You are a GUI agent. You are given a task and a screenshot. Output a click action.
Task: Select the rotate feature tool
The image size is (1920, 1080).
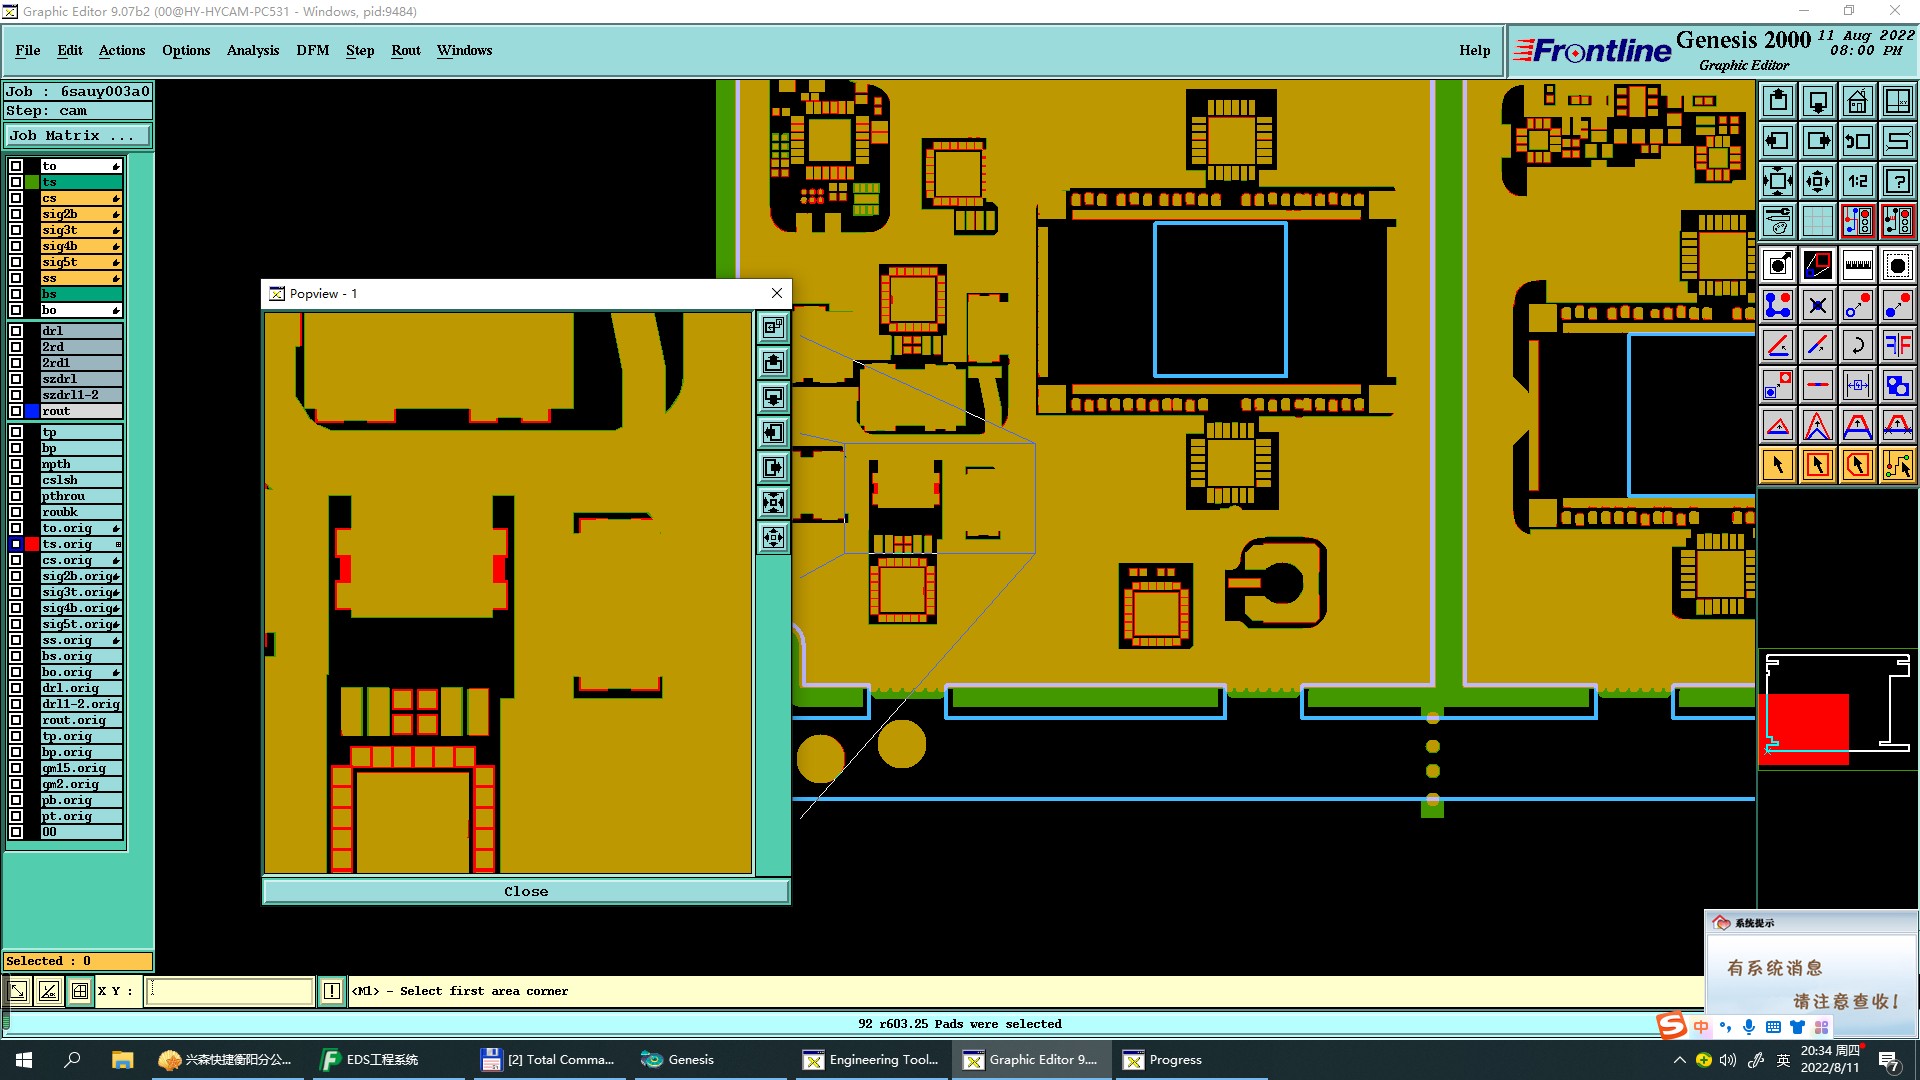tap(1857, 345)
